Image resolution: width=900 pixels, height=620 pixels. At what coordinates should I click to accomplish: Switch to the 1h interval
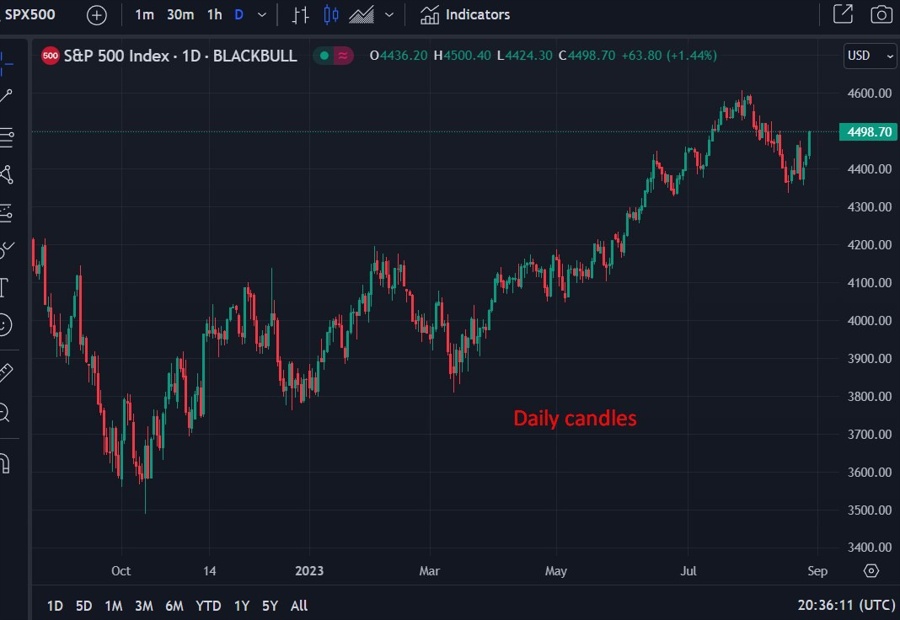click(215, 15)
